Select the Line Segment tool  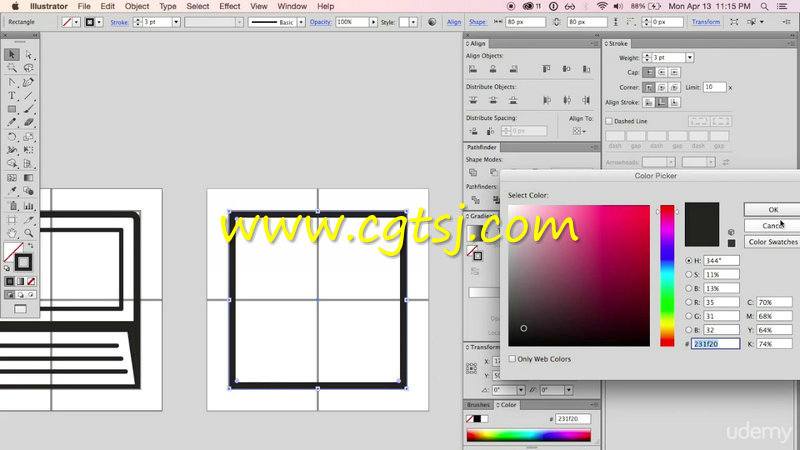point(29,95)
